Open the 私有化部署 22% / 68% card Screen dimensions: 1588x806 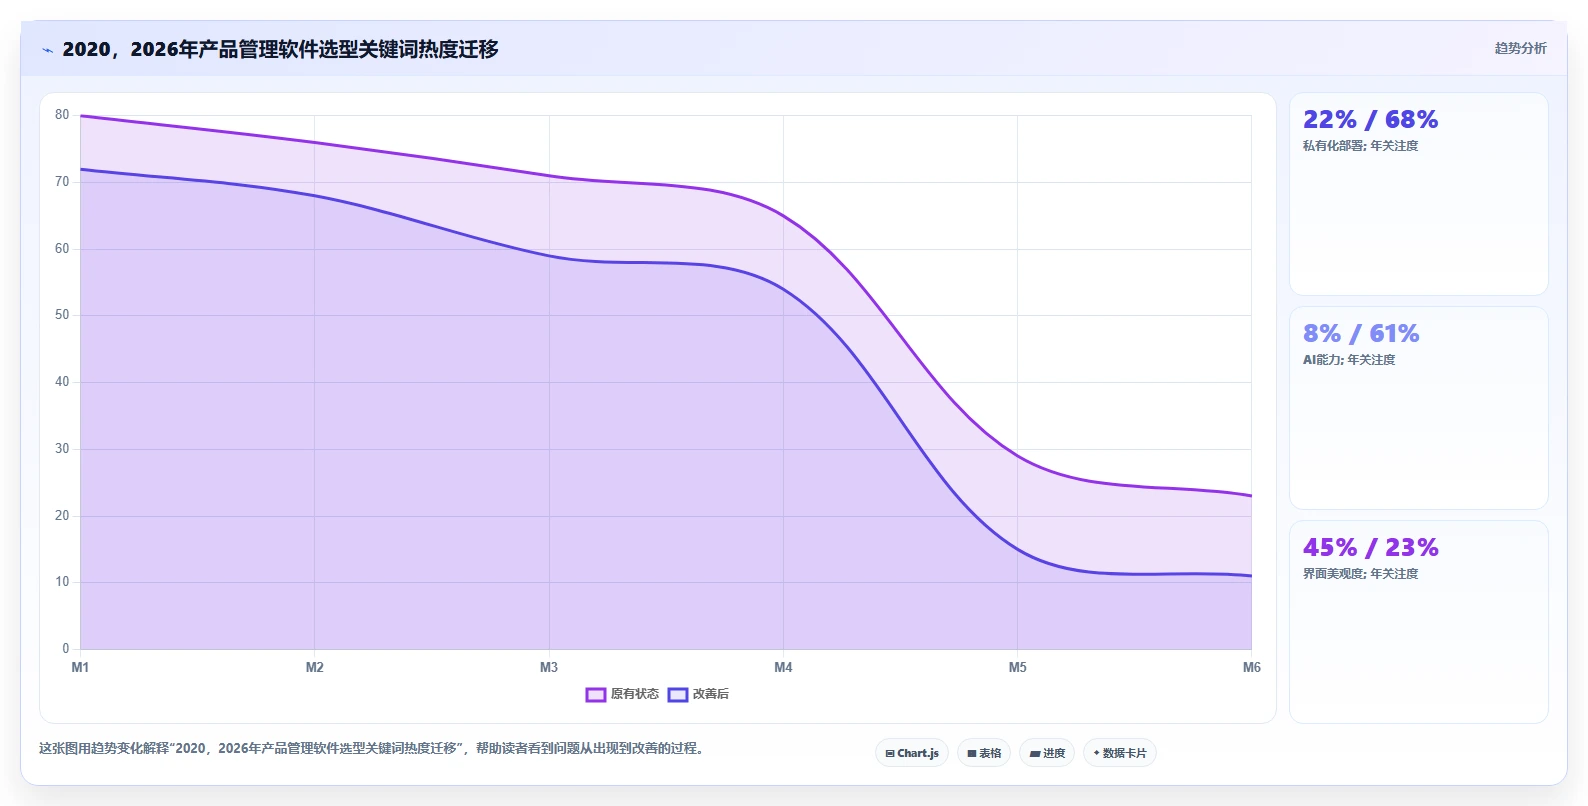click(x=1418, y=194)
